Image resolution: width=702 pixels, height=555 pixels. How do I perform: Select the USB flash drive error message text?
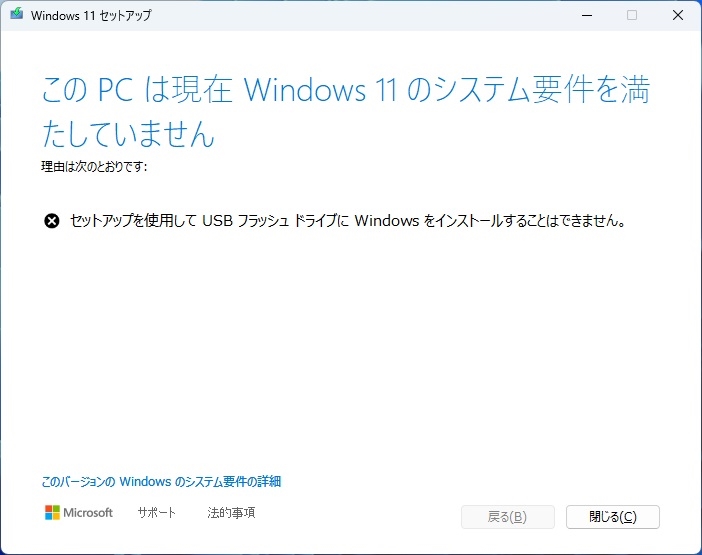click(347, 221)
